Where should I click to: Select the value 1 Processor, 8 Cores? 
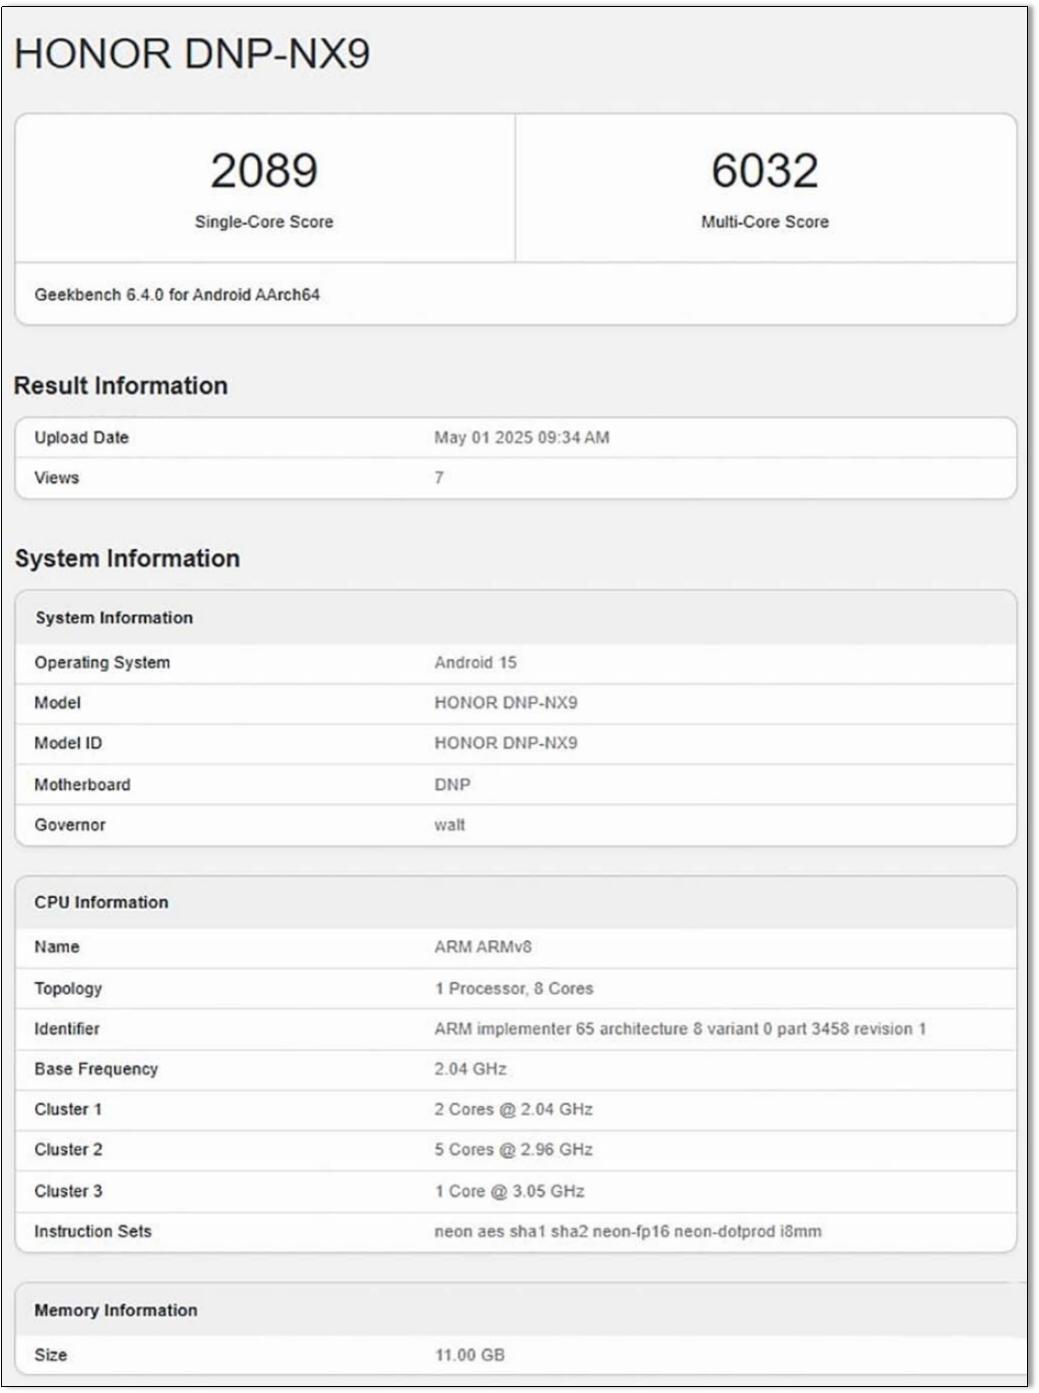[x=514, y=989]
